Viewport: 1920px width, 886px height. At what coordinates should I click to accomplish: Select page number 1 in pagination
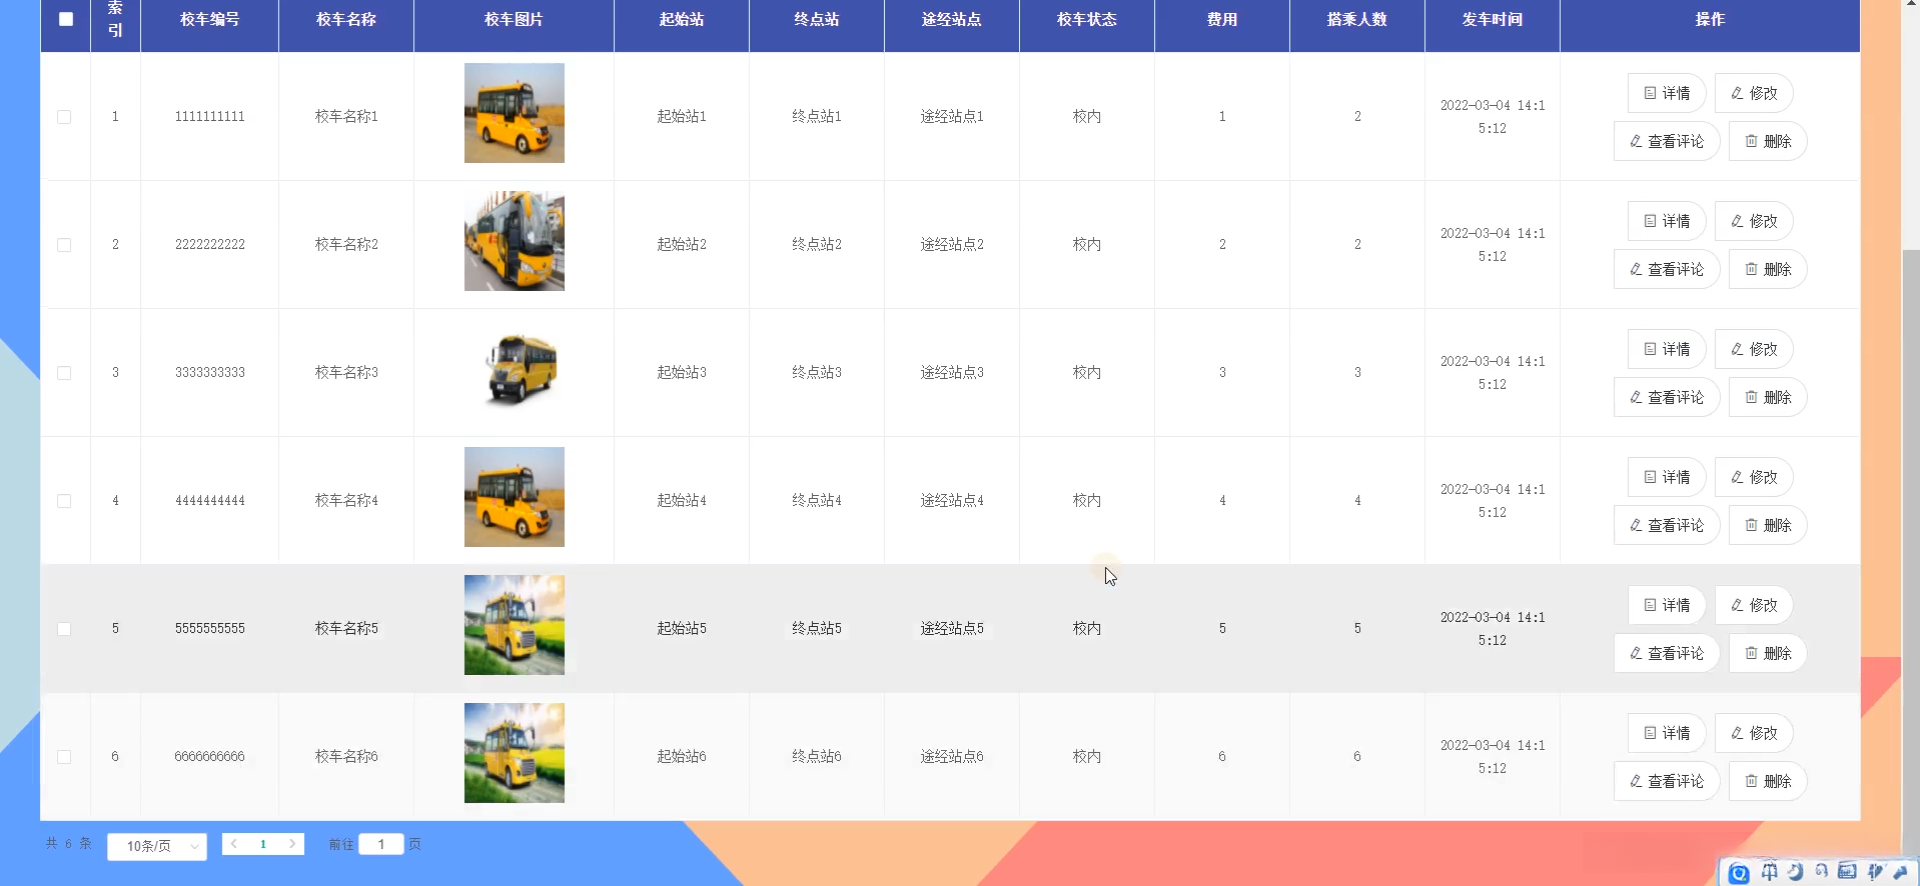(263, 844)
